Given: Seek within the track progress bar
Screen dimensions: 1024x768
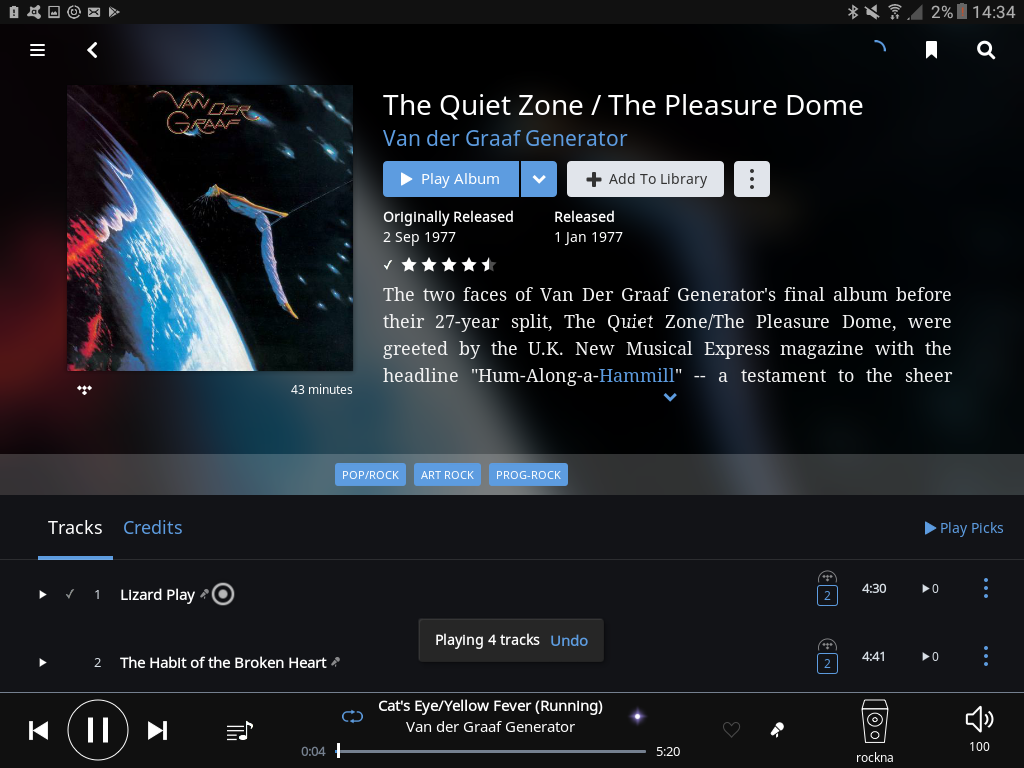Looking at the screenshot, I should click(x=491, y=751).
